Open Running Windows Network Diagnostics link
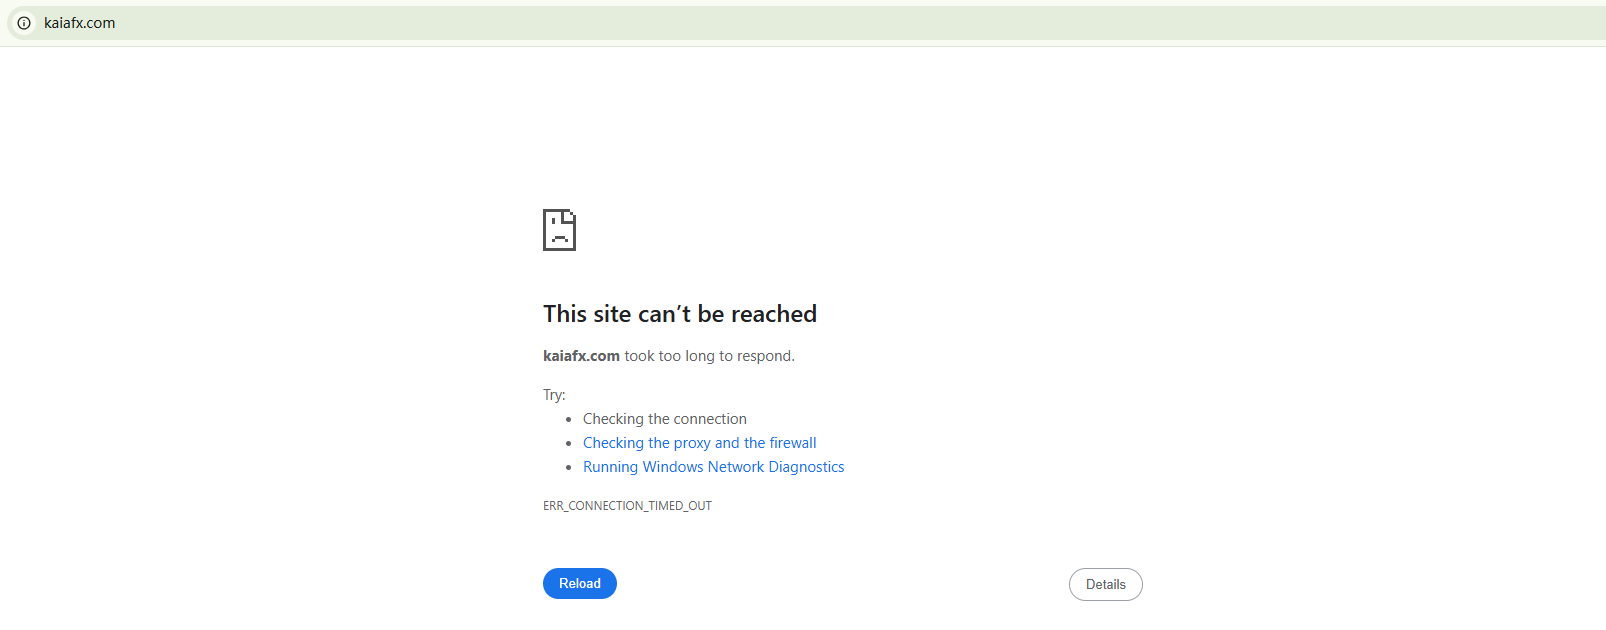Image resolution: width=1606 pixels, height=630 pixels. pos(713,467)
